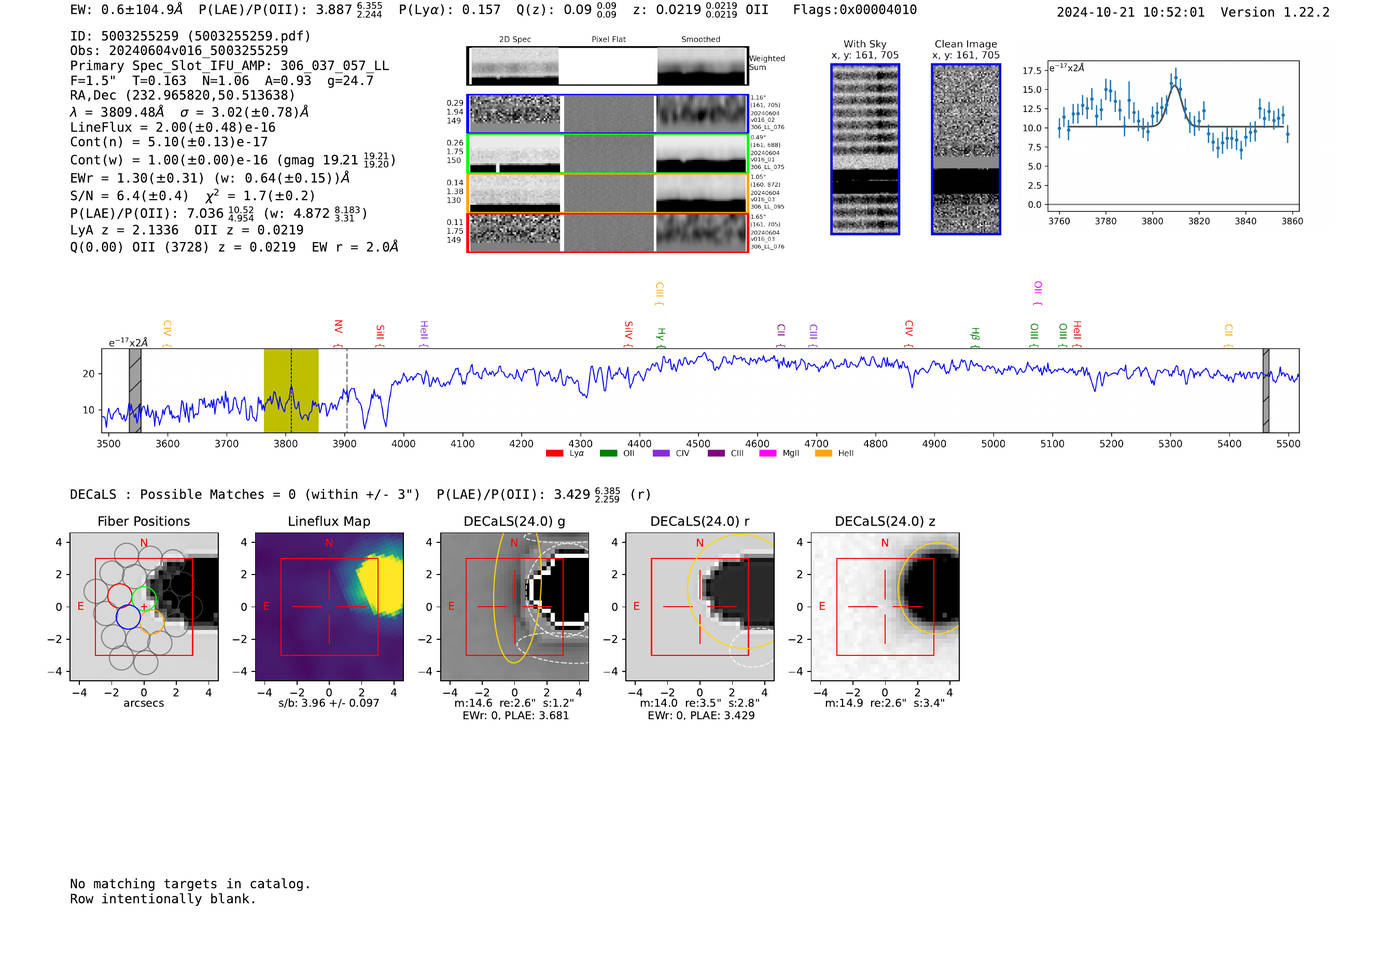Click the 'Obs: 20240604v016_5003255259' line
Image resolution: width=1400 pixels, height=953 pixels.
tap(179, 51)
